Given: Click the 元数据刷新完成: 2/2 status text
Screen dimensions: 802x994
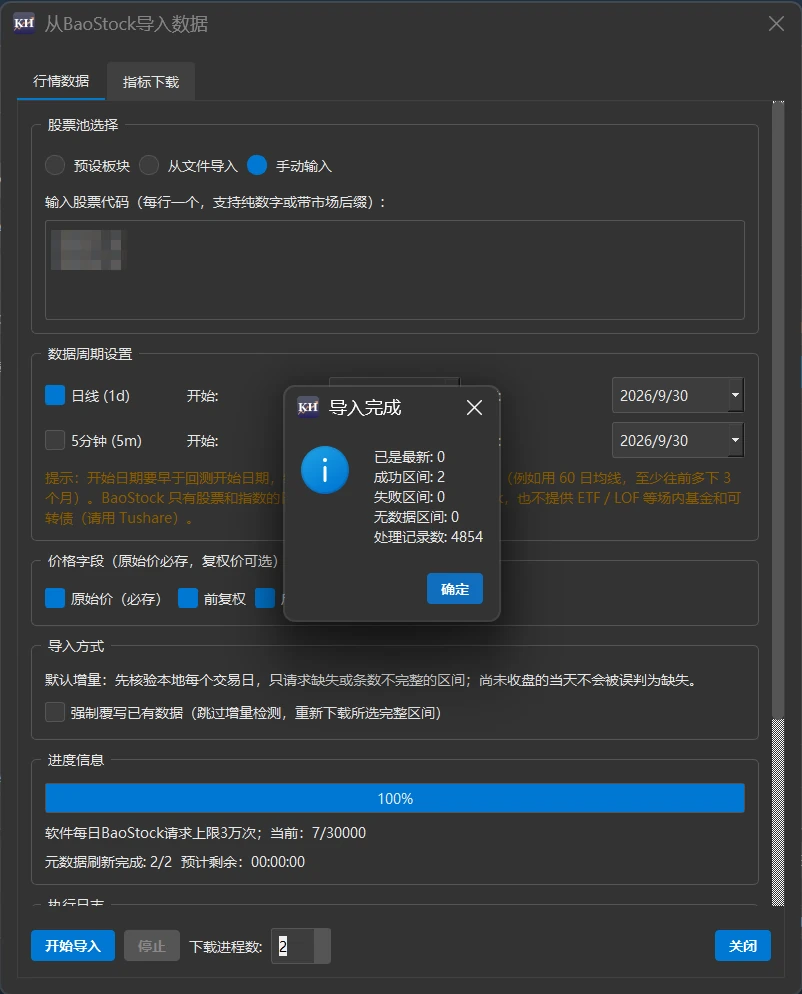Looking at the screenshot, I should (x=108, y=862).
